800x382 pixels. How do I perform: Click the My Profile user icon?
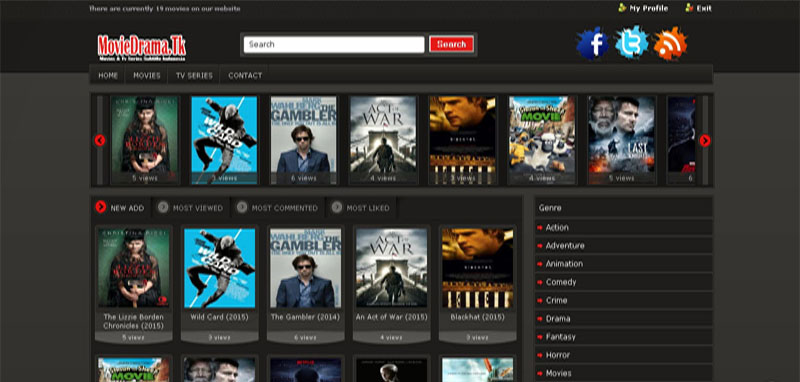(622, 8)
